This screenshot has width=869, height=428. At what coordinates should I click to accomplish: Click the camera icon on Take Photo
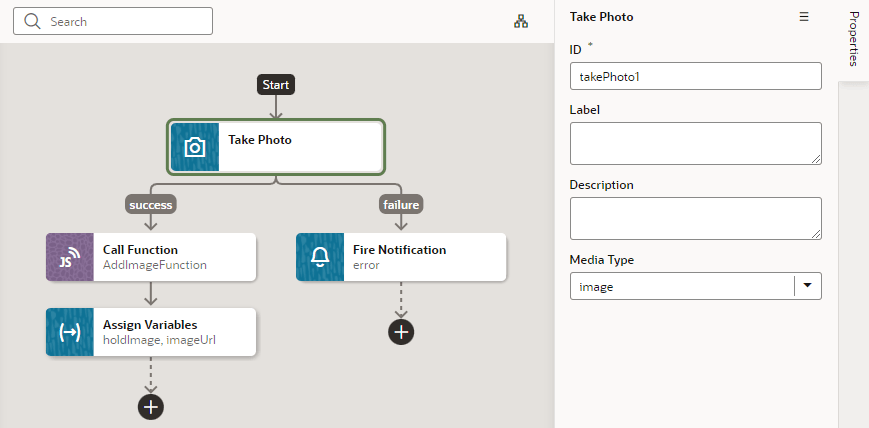[195, 147]
